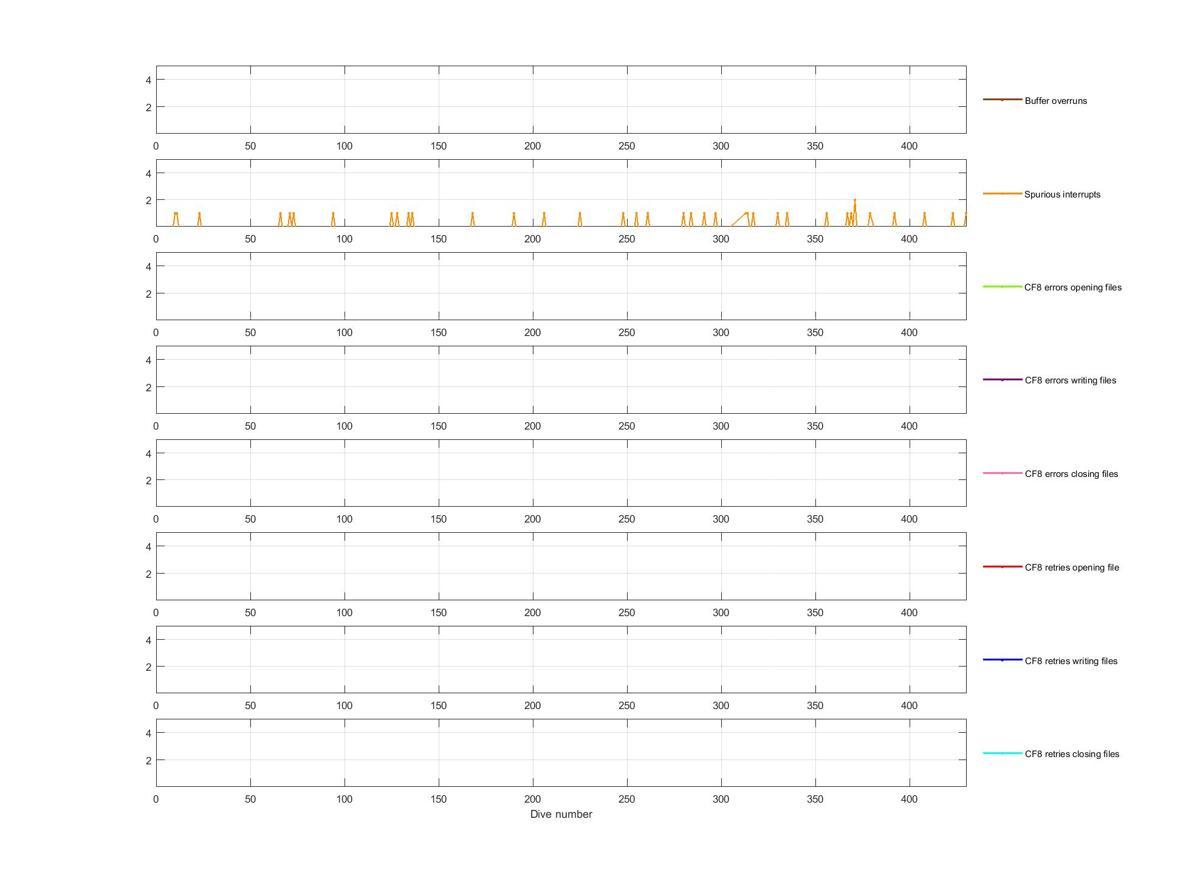Click the CF8 errors closing files legend
1200x885 pixels.
[1071, 474]
